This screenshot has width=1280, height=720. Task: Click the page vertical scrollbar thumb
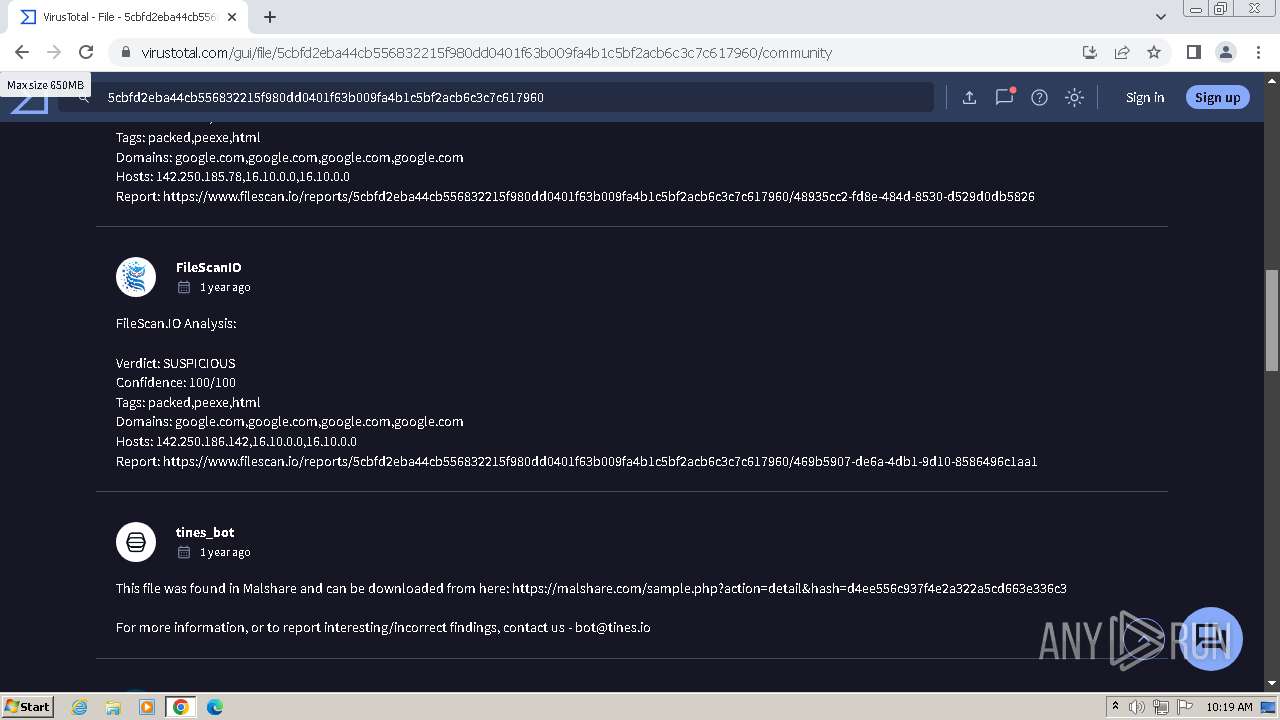(1272, 320)
